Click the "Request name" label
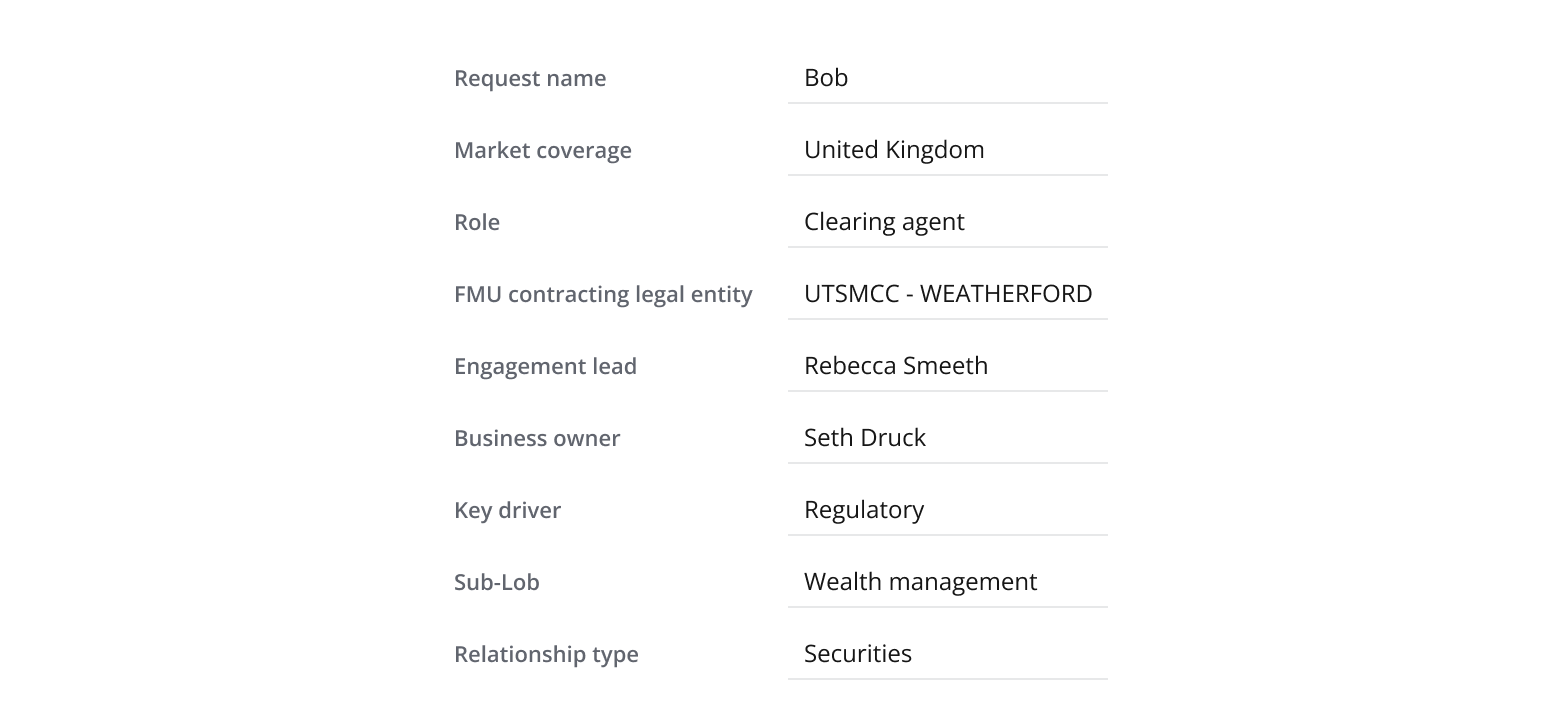 (x=530, y=79)
